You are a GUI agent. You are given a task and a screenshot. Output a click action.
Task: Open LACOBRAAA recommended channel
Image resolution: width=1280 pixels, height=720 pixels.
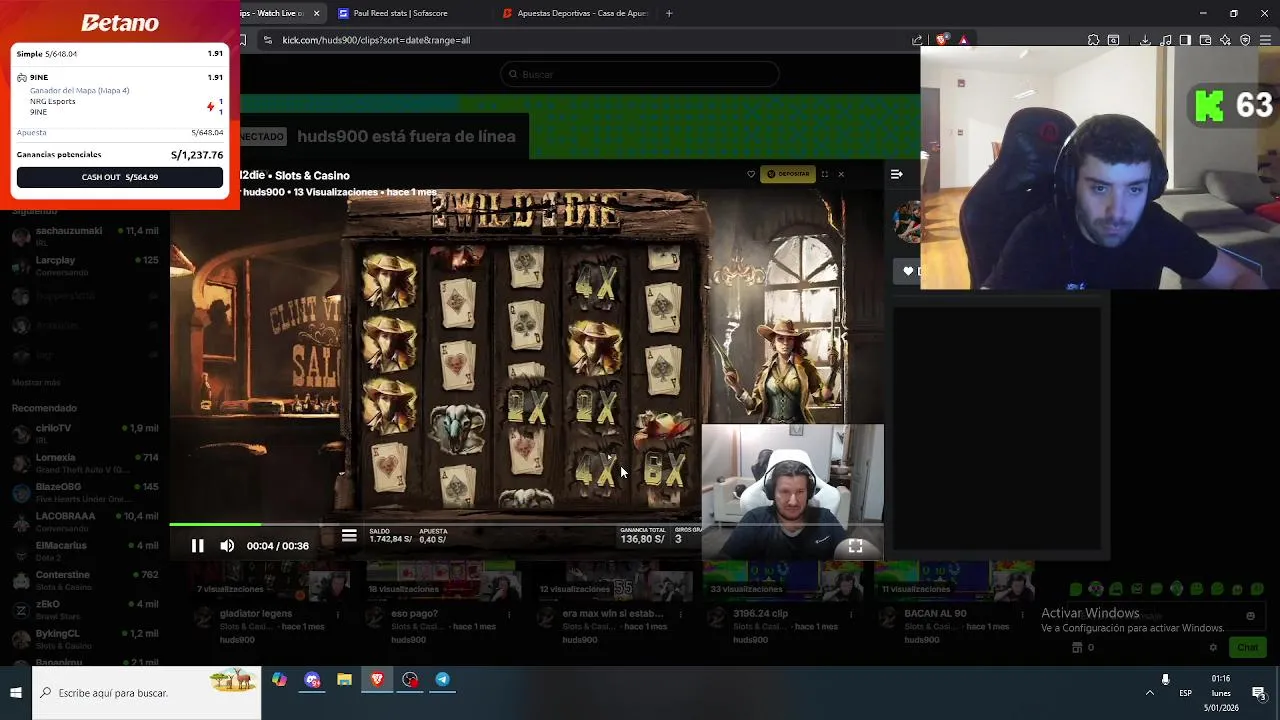point(85,521)
